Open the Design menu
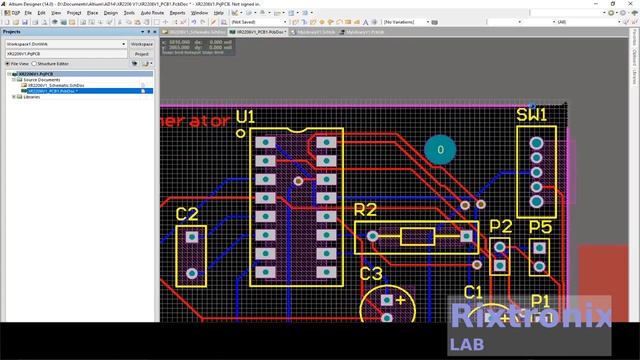Viewport: 640px width, 360px height. (x=111, y=13)
